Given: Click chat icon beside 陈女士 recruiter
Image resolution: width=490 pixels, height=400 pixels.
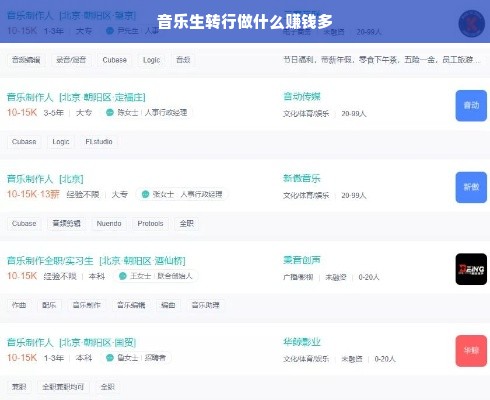Looking at the screenshot, I should [110, 113].
